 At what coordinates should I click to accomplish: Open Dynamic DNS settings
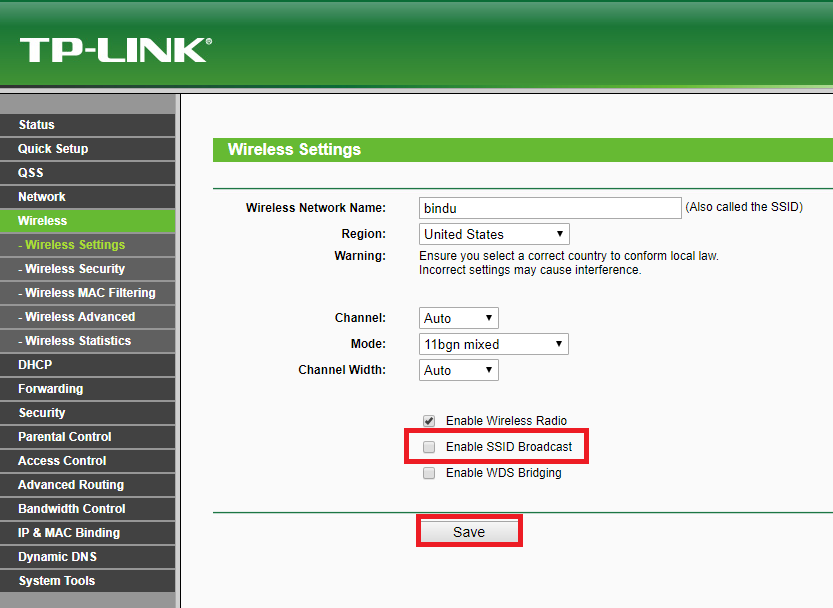click(88, 557)
